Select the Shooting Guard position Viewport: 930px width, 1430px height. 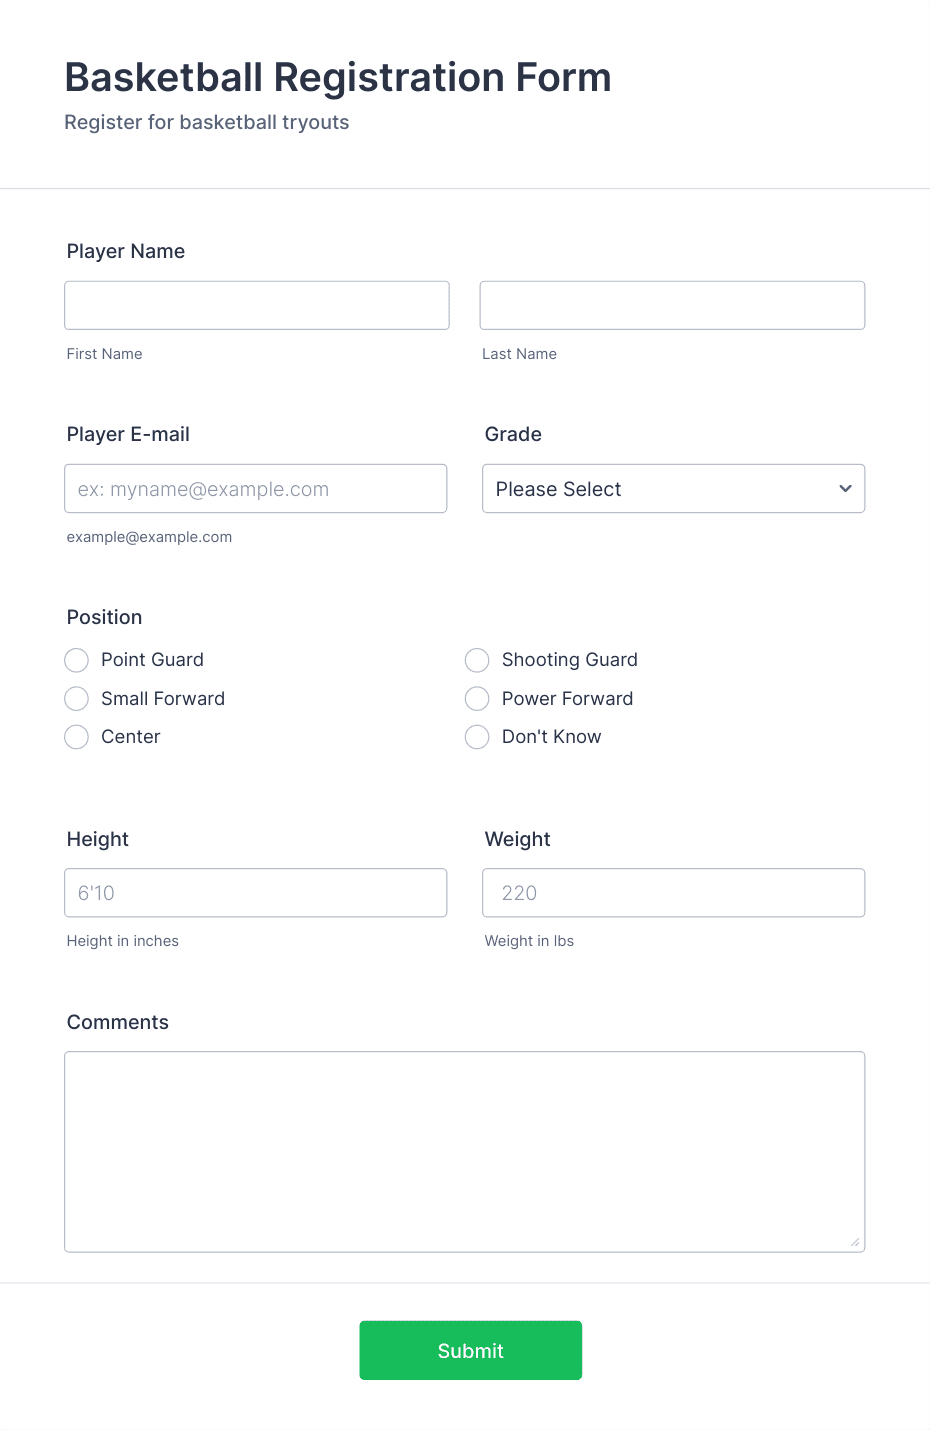477,660
